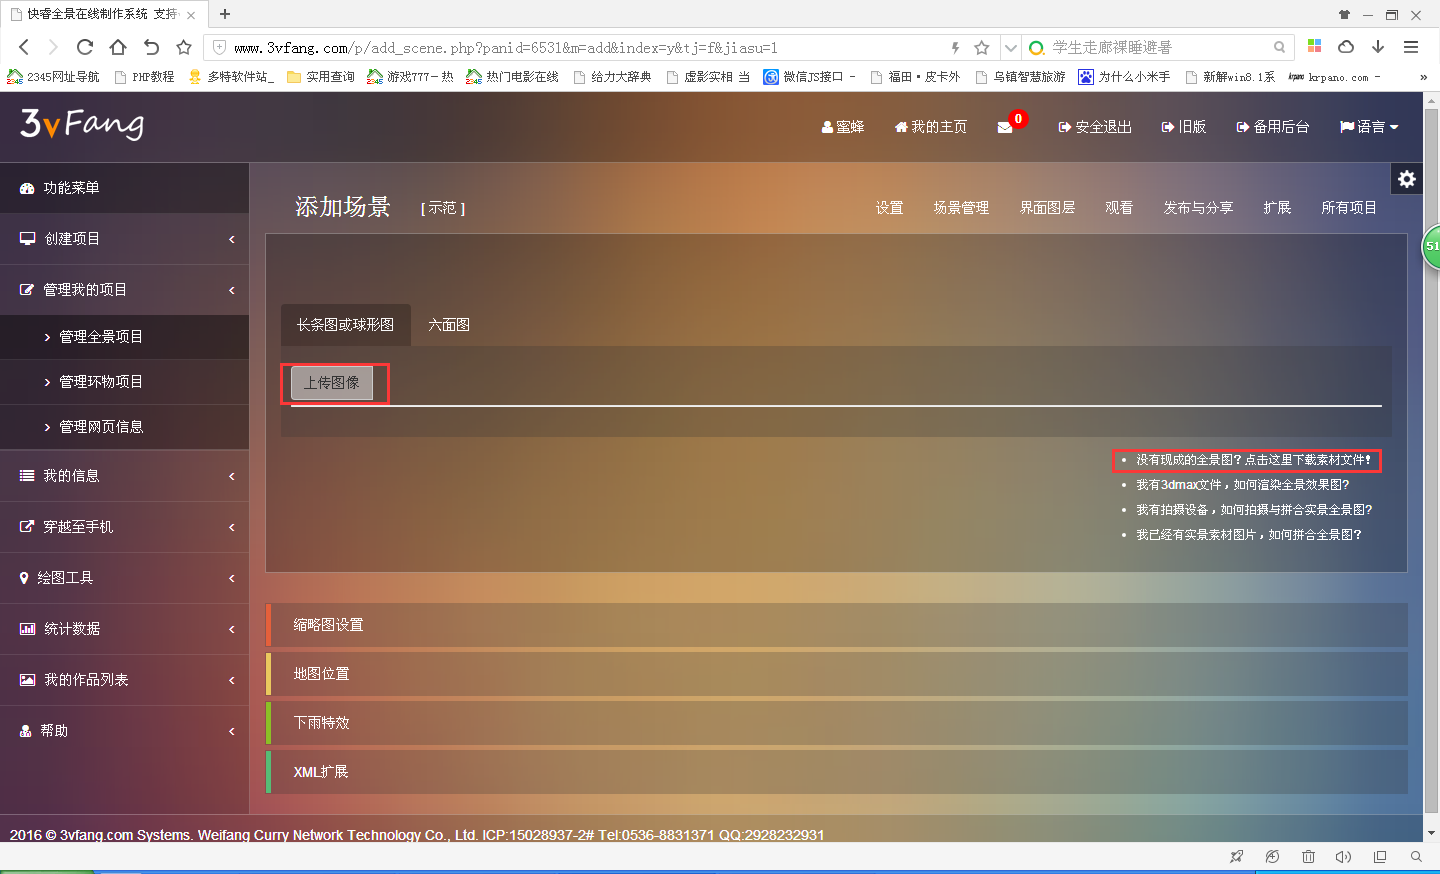Click the browser search input field
Screen dimensions: 1440x874
(x=1160, y=47)
